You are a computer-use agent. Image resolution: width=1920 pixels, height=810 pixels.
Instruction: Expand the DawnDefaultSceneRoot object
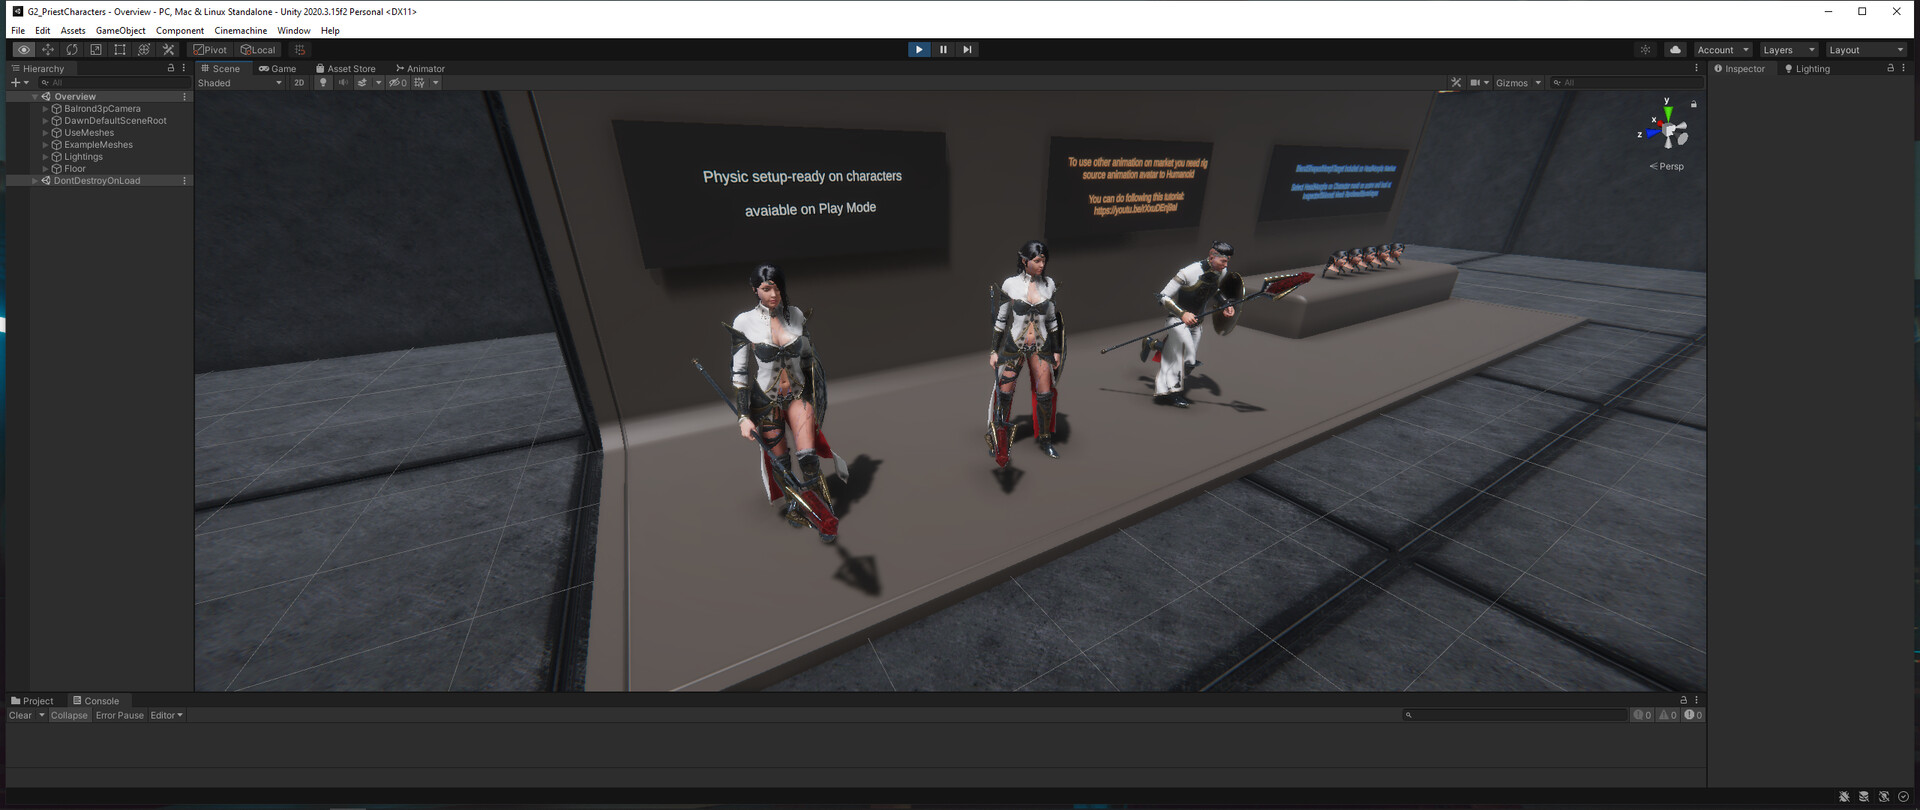click(x=45, y=120)
